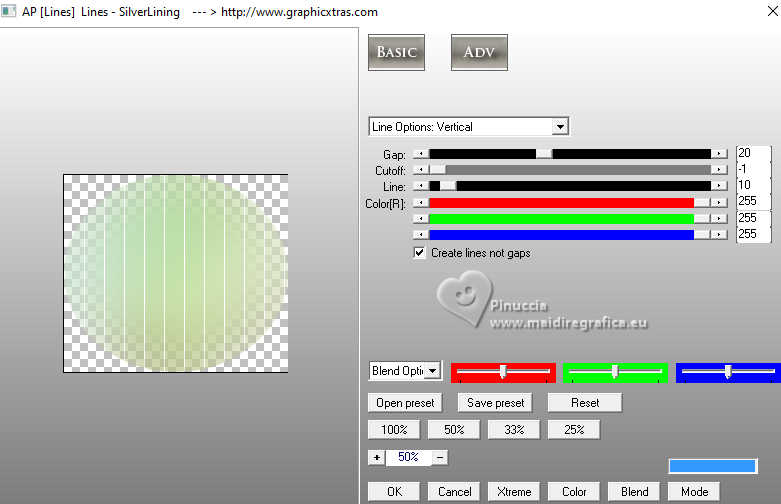Click the Color[R] value field showing 255

(754, 201)
